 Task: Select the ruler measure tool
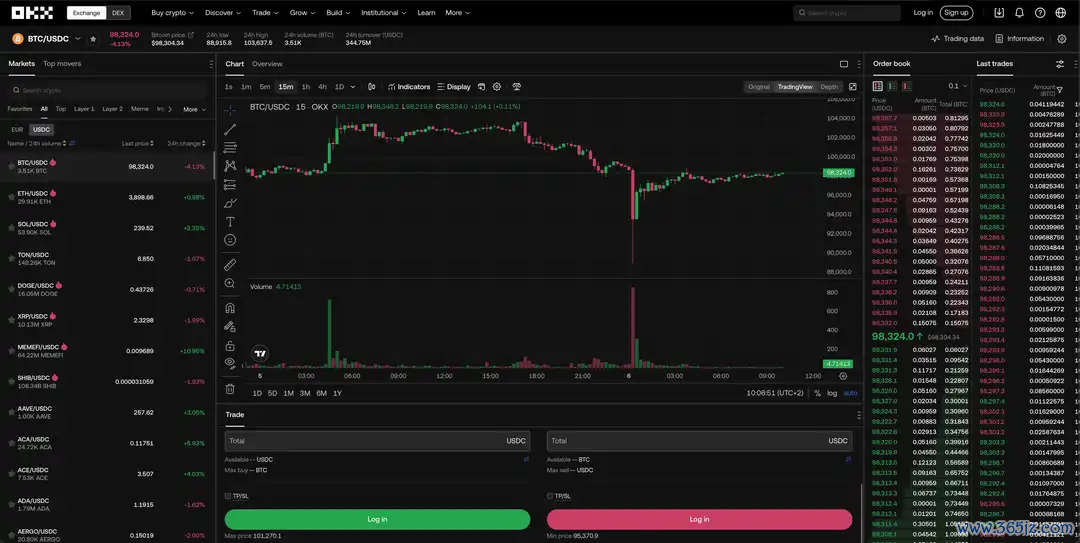[x=230, y=265]
